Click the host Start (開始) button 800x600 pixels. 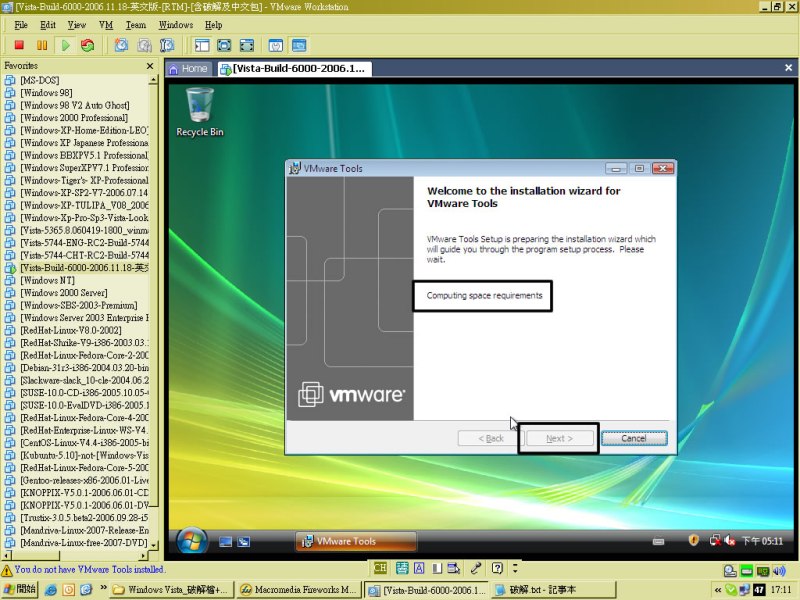pos(19,589)
